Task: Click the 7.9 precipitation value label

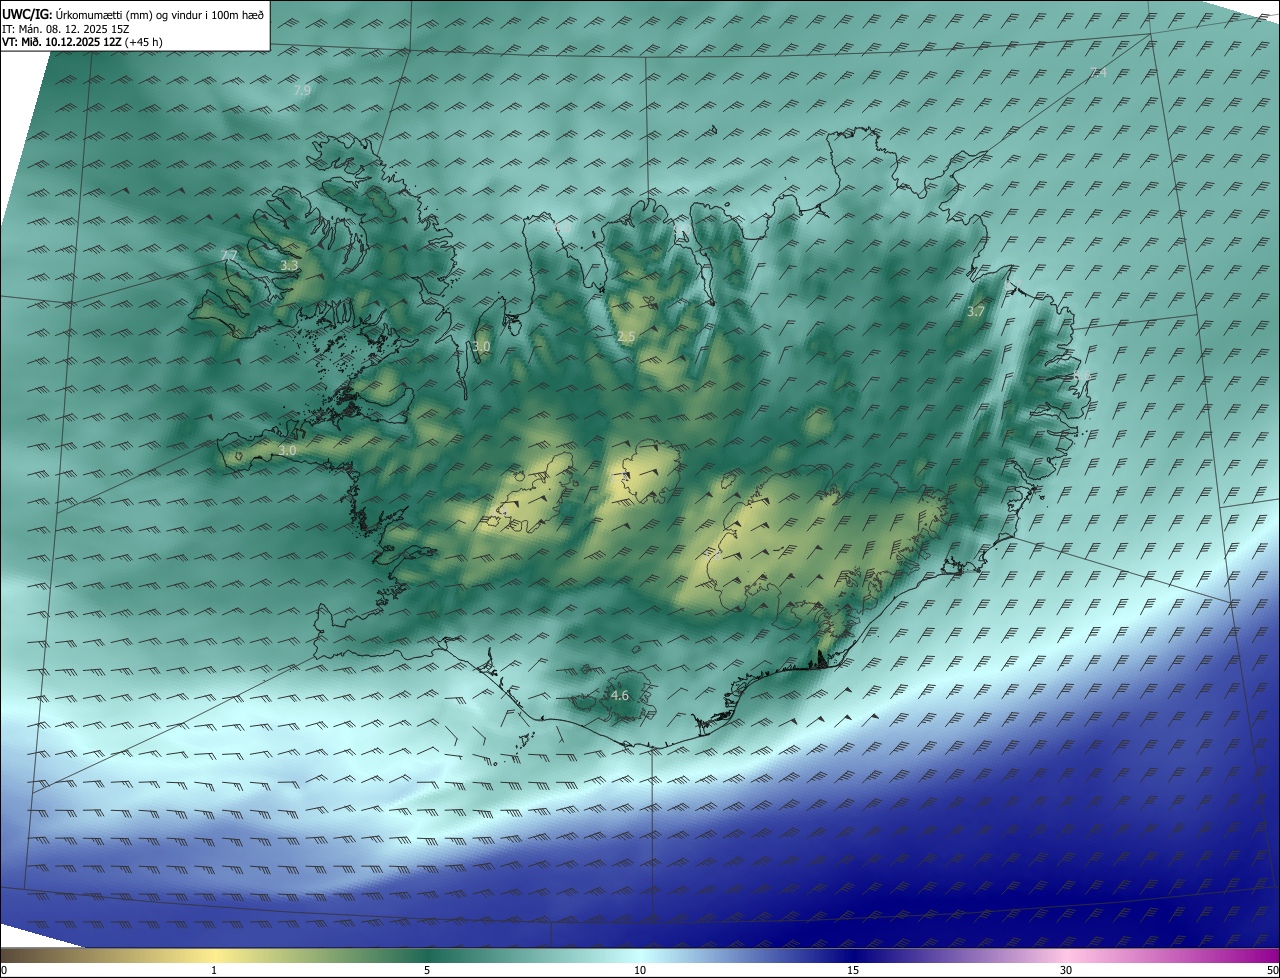Action: [302, 90]
